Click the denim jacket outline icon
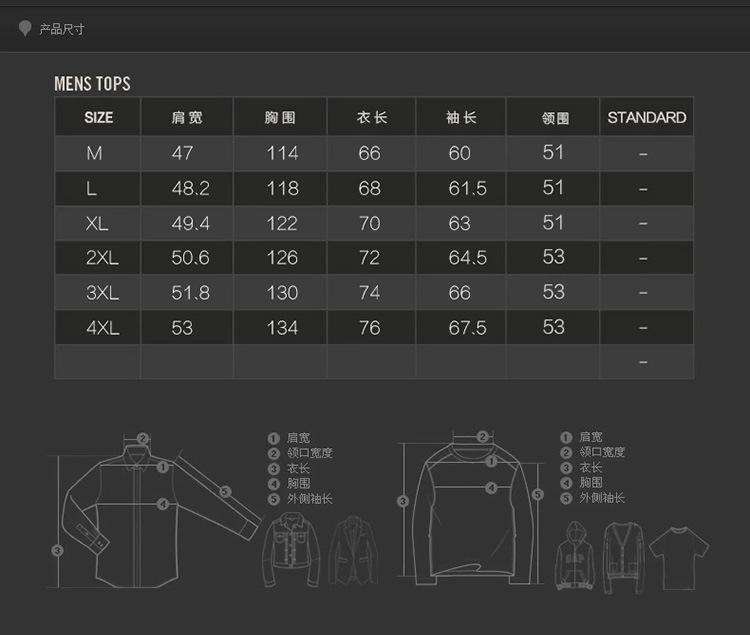Viewport: 750px width, 635px height. [x=293, y=550]
